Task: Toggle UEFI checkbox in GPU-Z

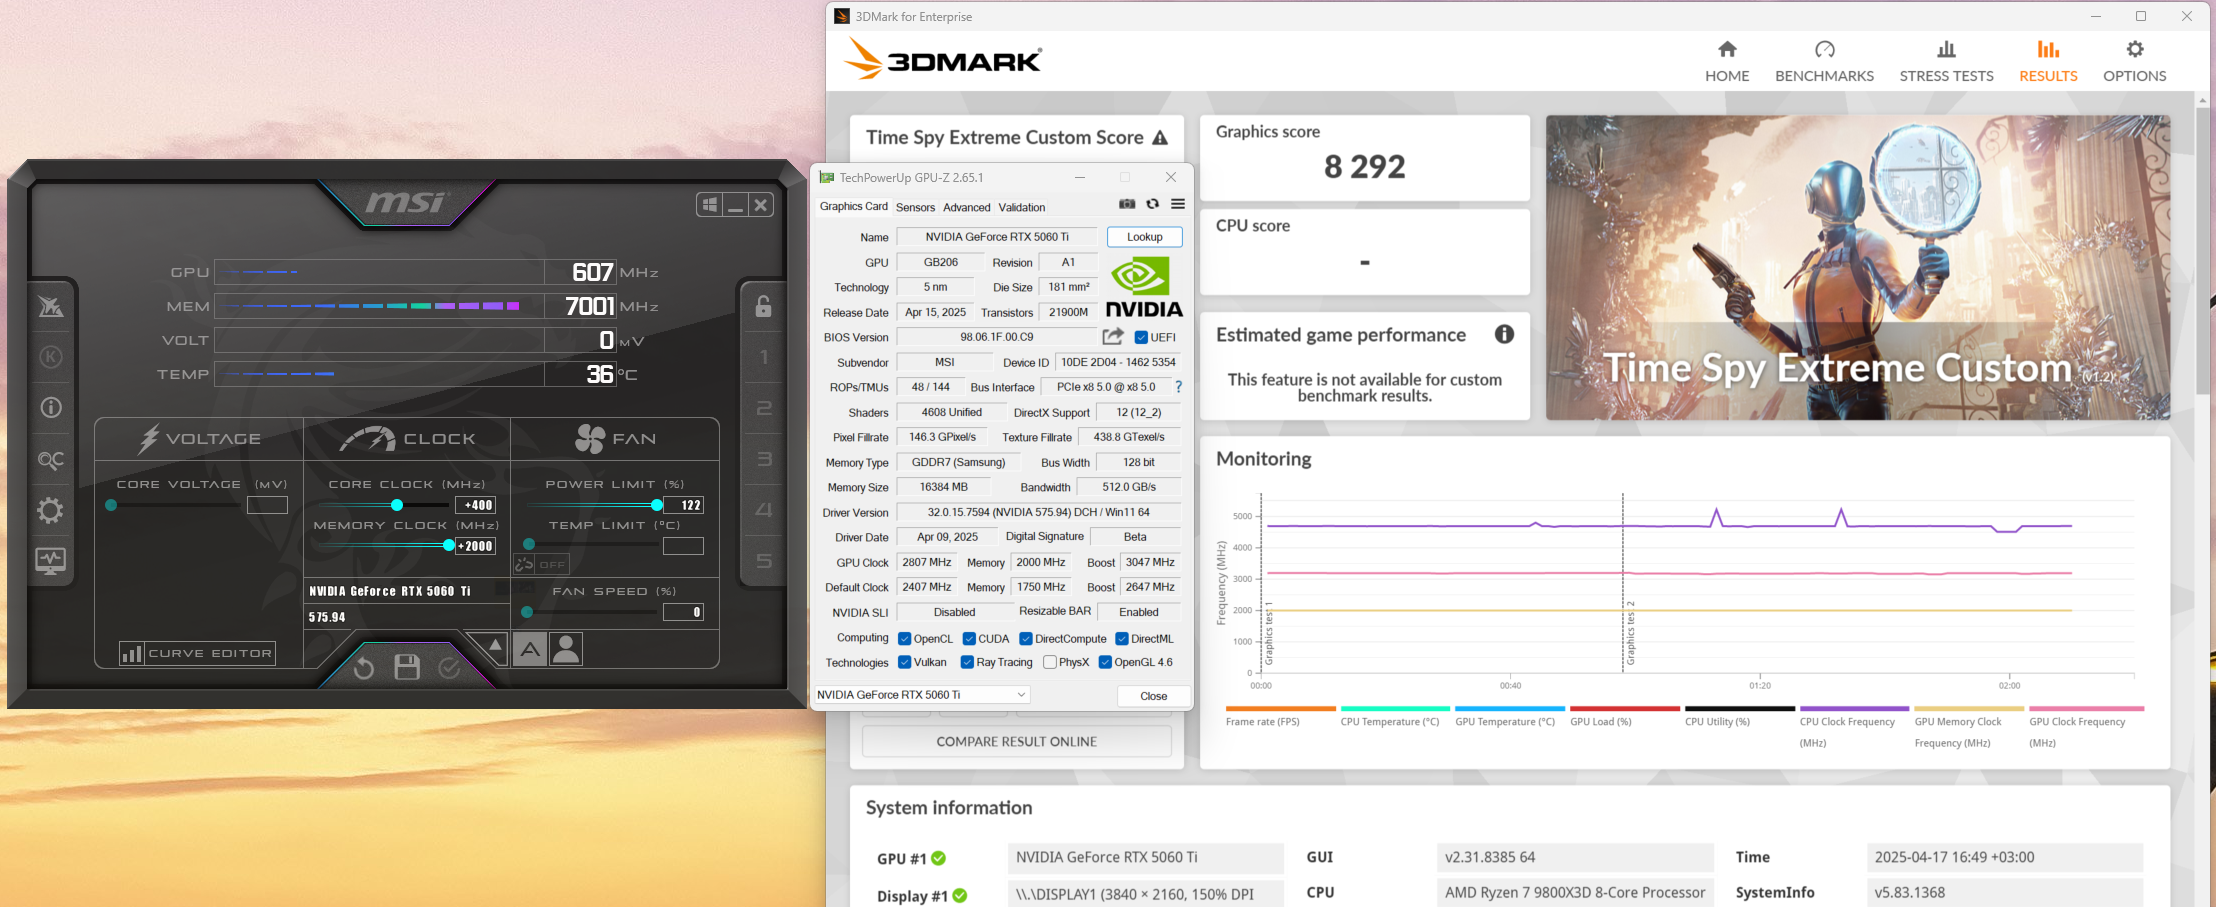Action: pos(1141,337)
